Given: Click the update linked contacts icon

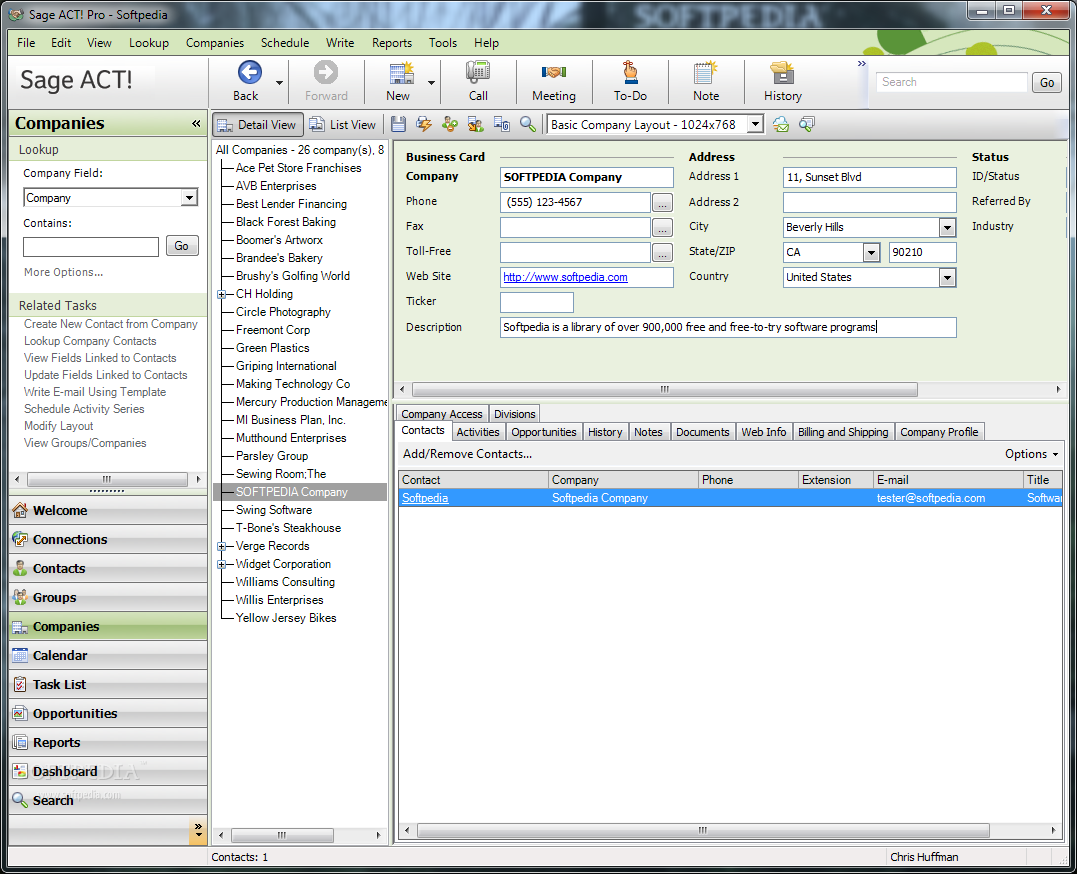Looking at the screenshot, I should [476, 124].
